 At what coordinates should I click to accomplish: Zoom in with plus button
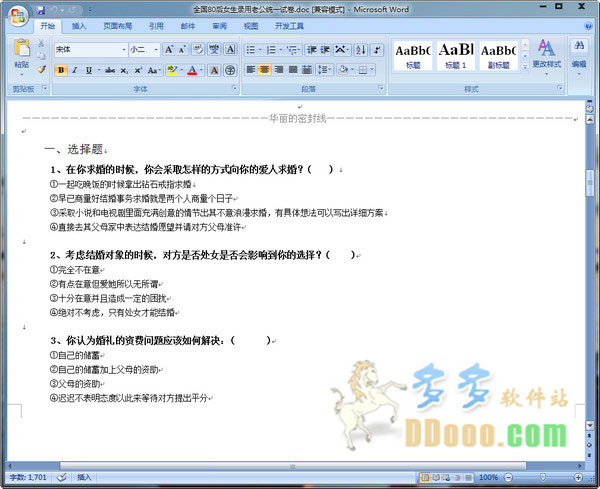click(x=578, y=477)
